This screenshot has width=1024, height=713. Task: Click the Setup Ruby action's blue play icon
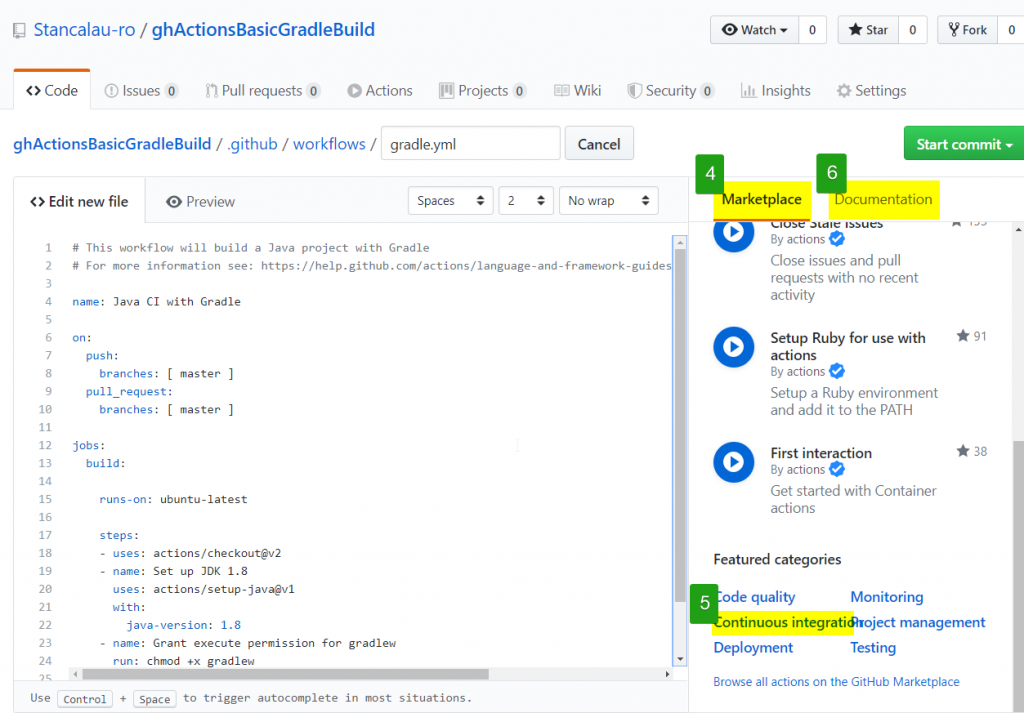733,347
